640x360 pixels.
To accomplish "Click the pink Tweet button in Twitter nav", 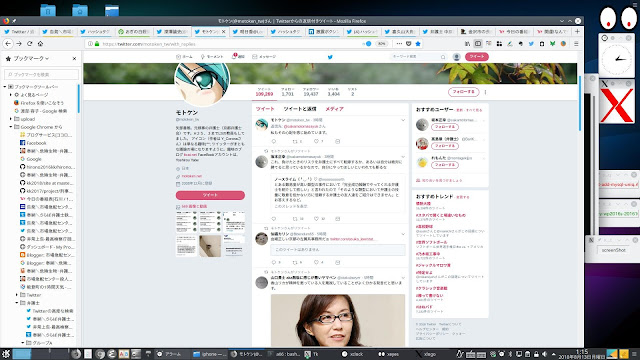I will point(477,57).
